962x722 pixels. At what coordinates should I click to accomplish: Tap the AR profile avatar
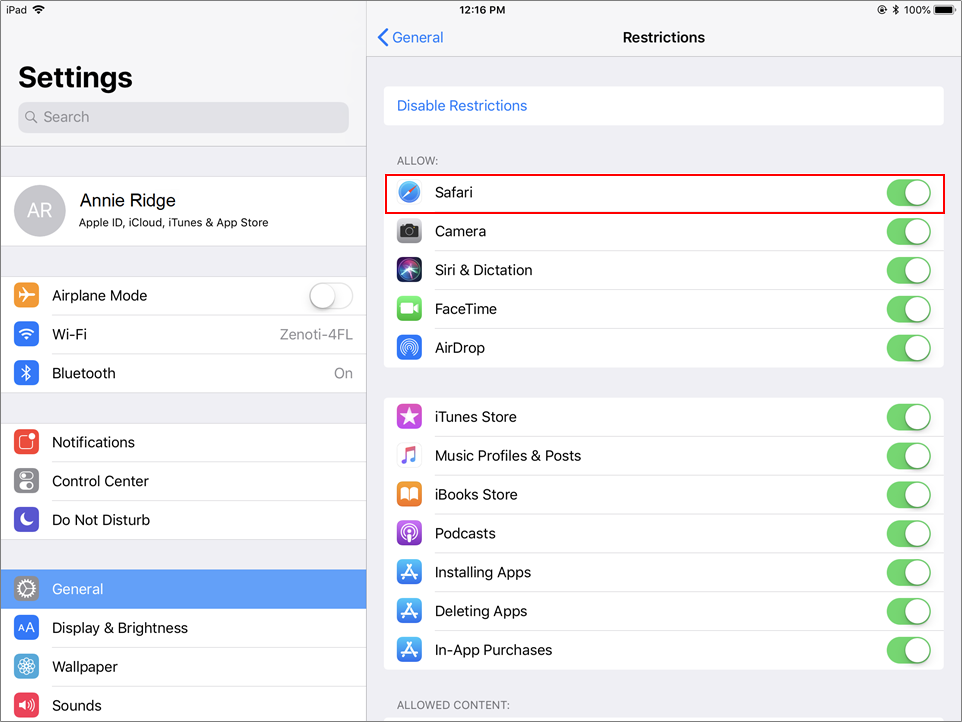pyautogui.click(x=40, y=210)
